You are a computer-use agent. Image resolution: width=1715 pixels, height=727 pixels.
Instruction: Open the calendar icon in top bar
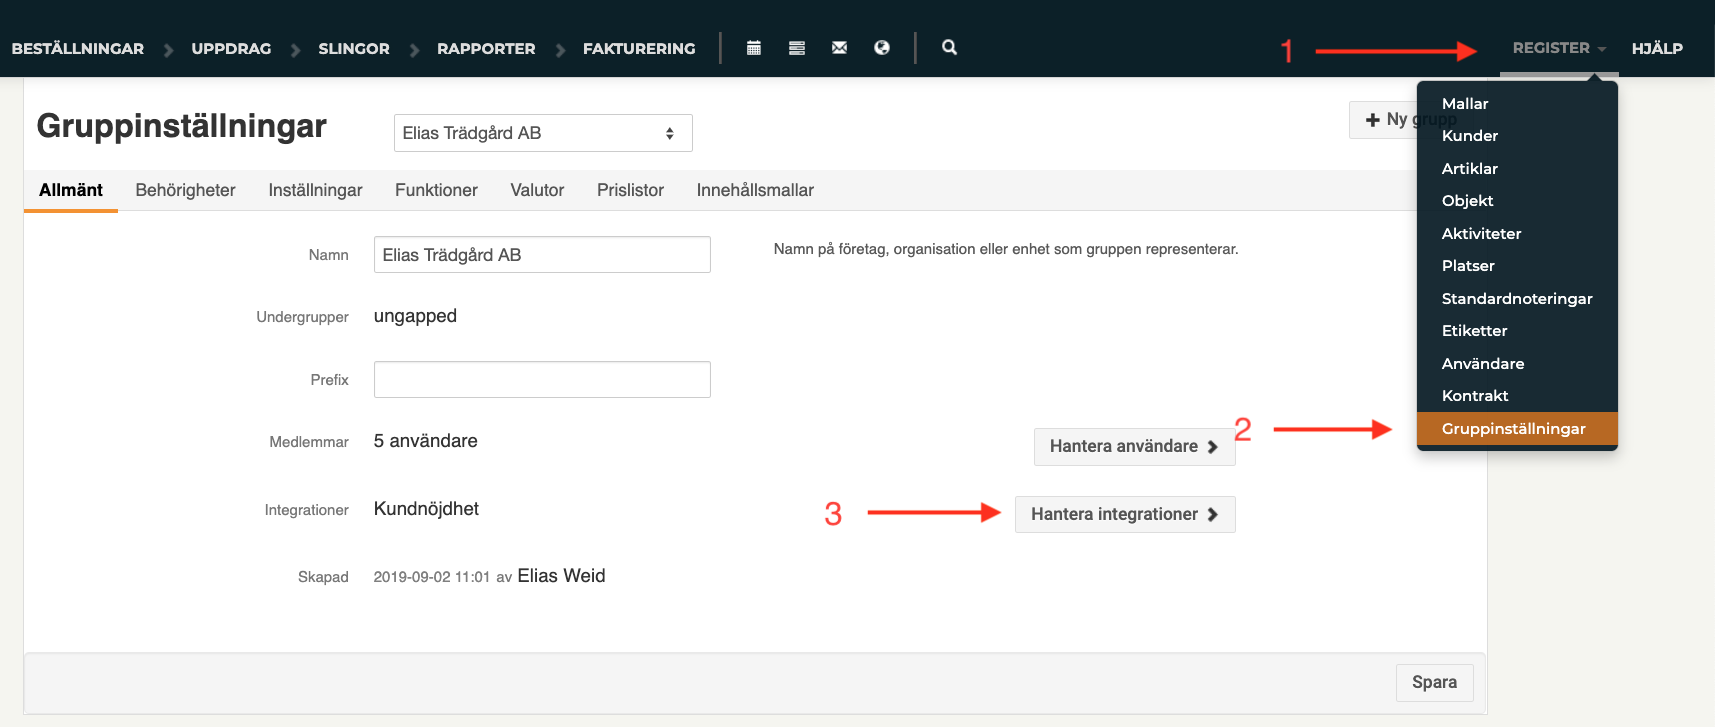(754, 48)
